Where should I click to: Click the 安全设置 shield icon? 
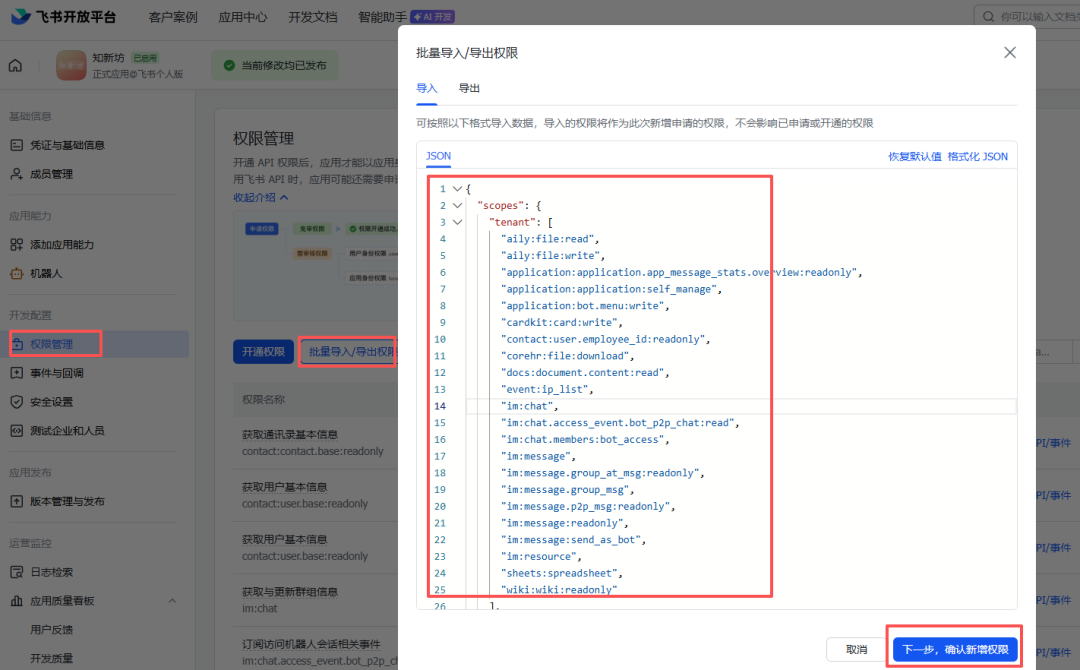coord(17,401)
